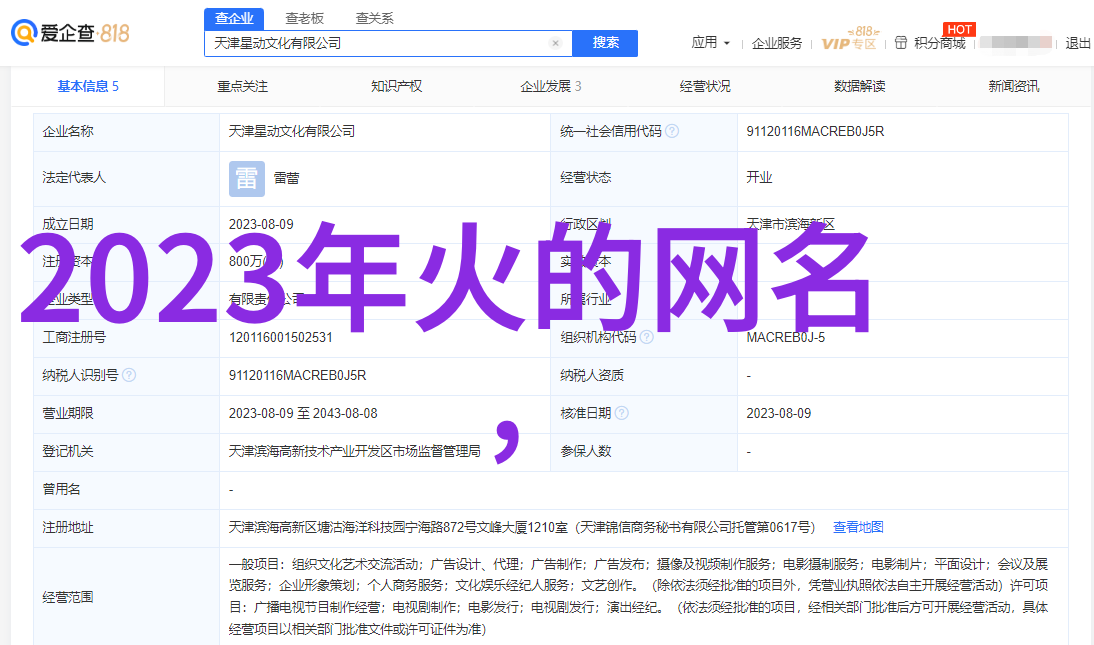
Task: Select founding date 2023-08-09 in 成立日期 row
Action: [261, 225]
